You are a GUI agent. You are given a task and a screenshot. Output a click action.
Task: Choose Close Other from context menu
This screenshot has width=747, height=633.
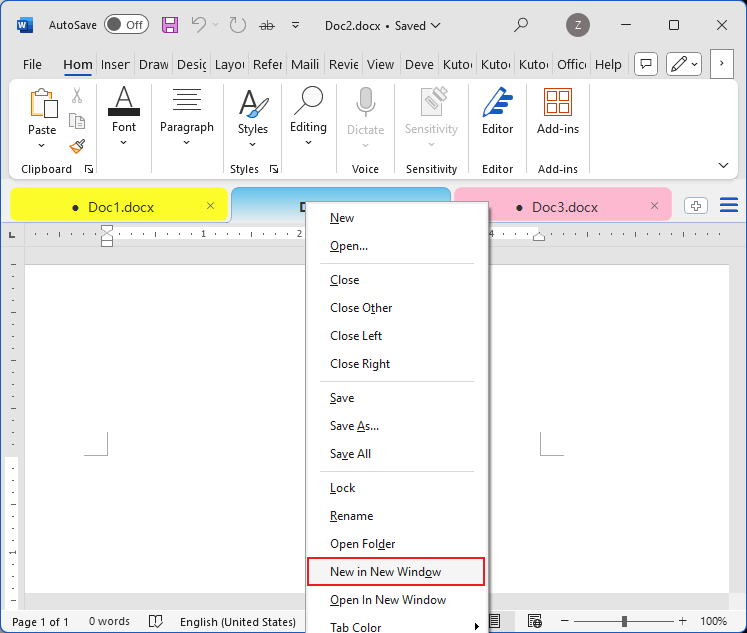click(361, 308)
